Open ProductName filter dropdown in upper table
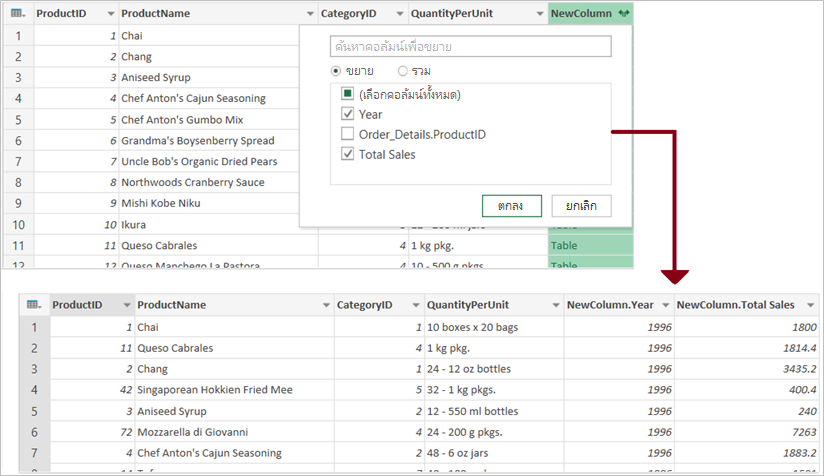The image size is (824, 476). coord(310,14)
